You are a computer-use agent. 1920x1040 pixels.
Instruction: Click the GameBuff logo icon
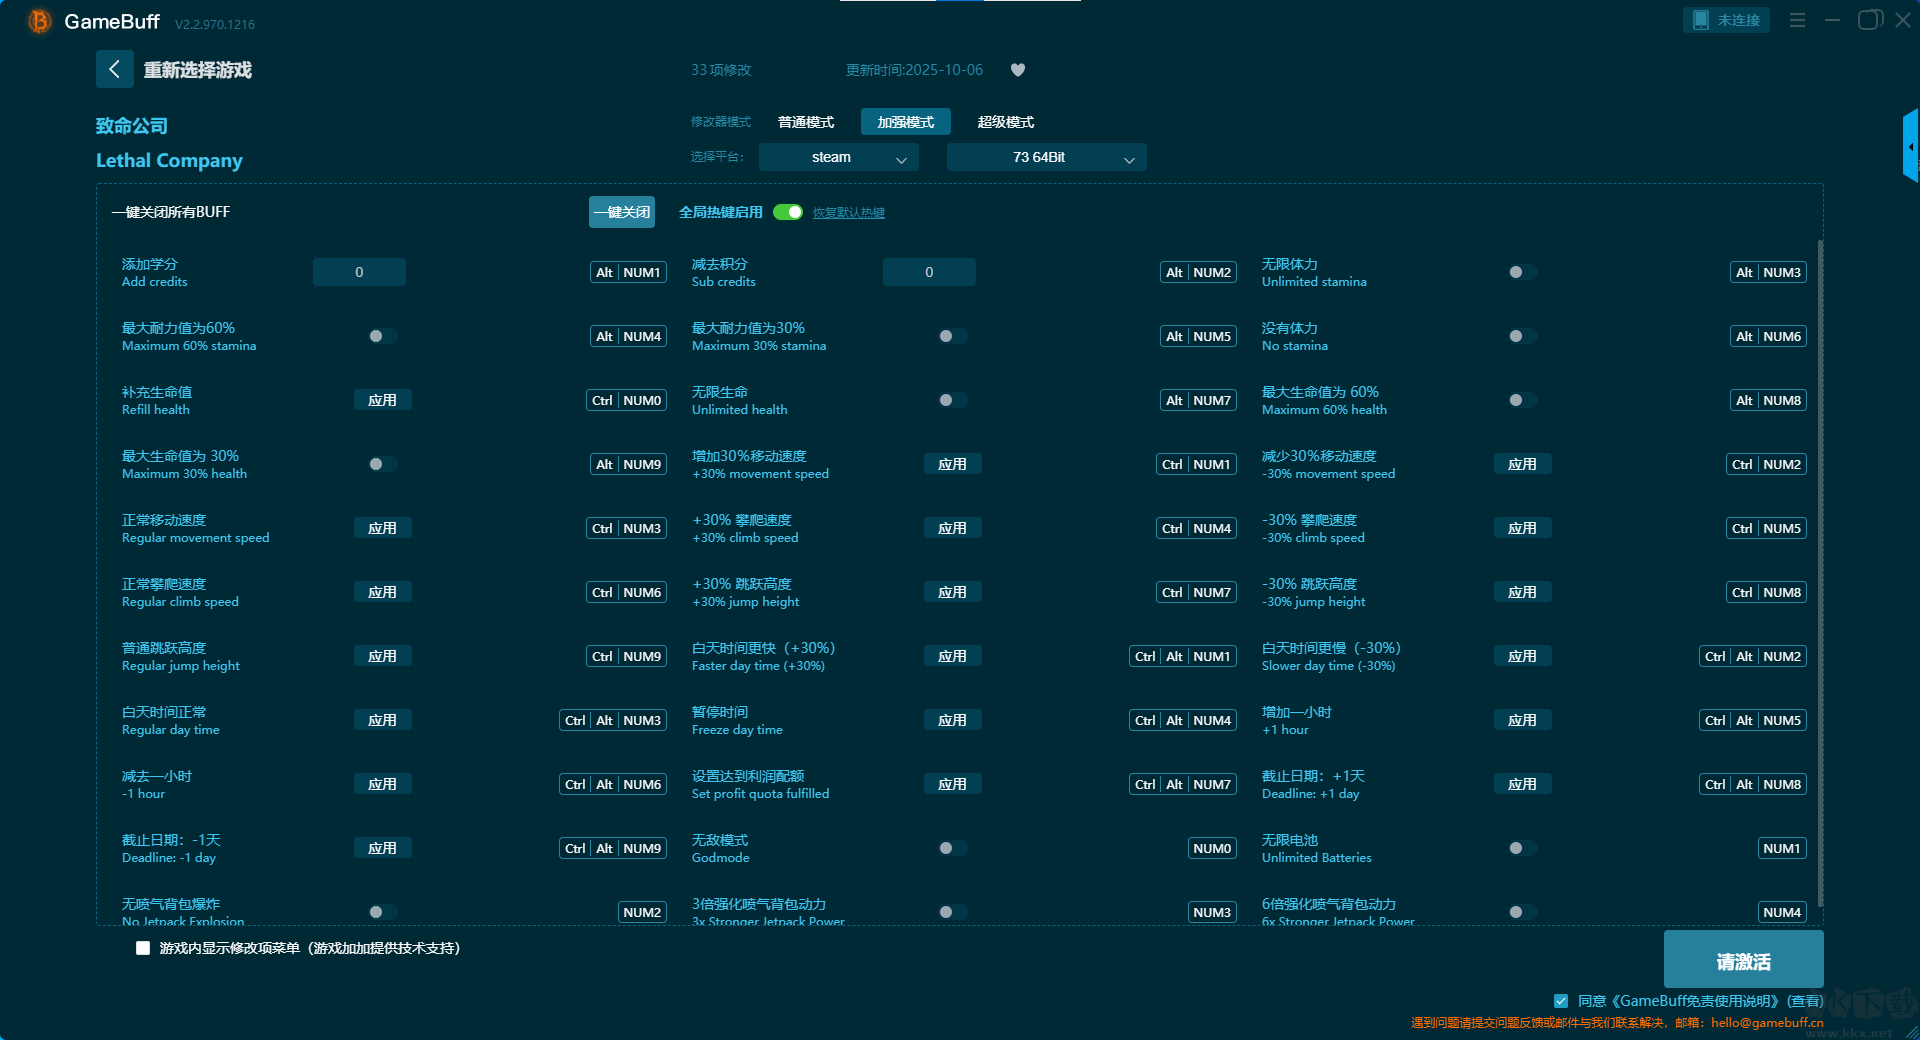[39, 21]
